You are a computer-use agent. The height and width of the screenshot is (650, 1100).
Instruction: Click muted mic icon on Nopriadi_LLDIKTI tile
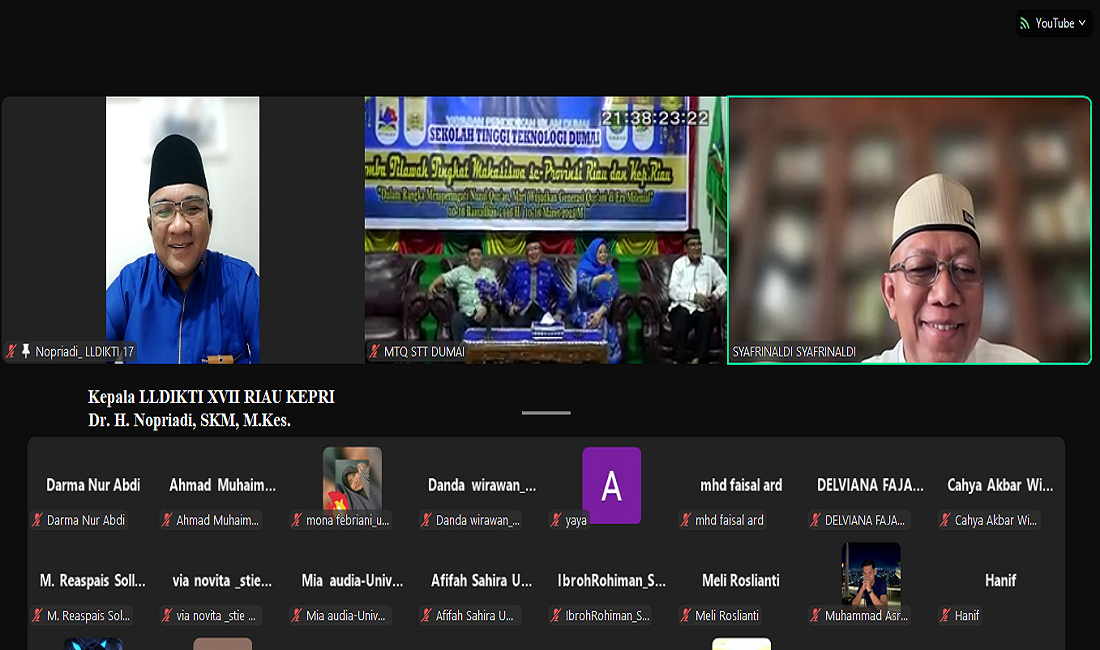12,352
